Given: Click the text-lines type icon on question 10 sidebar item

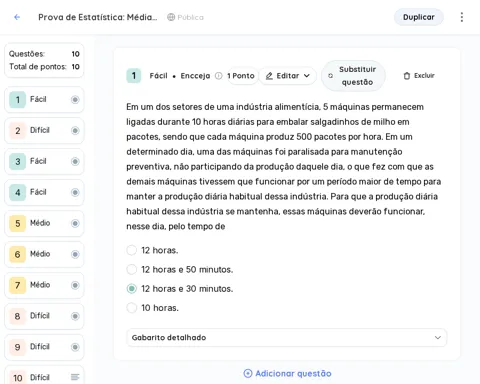Looking at the screenshot, I should (x=75, y=377).
